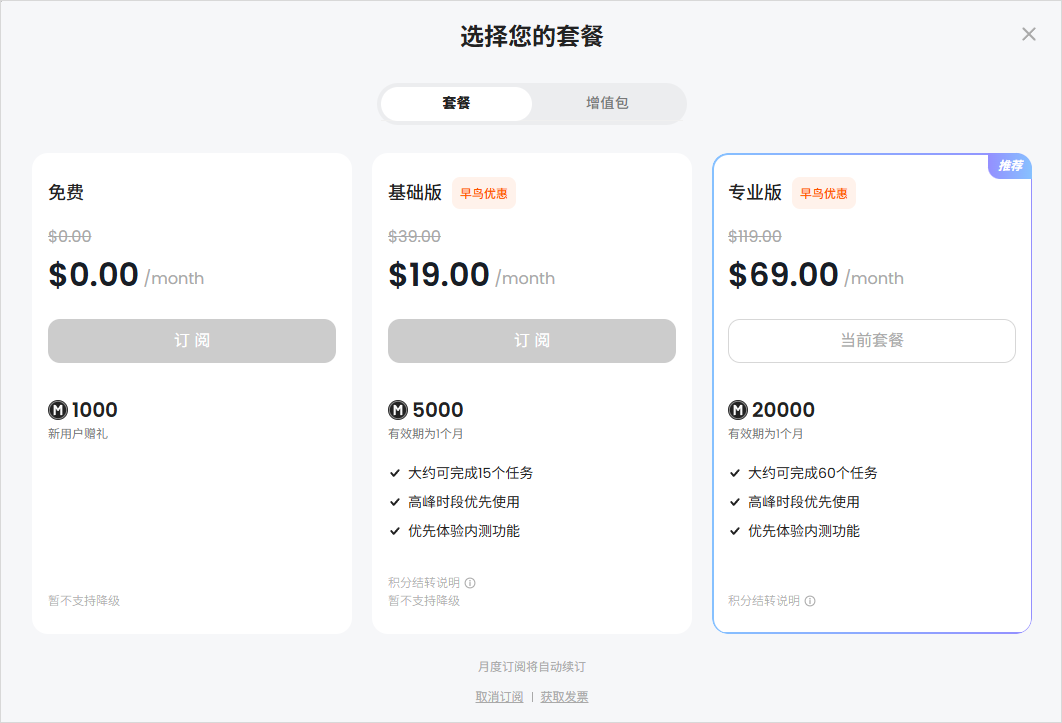Click the M credits icon on 免费 card
Screen dimensions: 1062x723
(x=57, y=409)
